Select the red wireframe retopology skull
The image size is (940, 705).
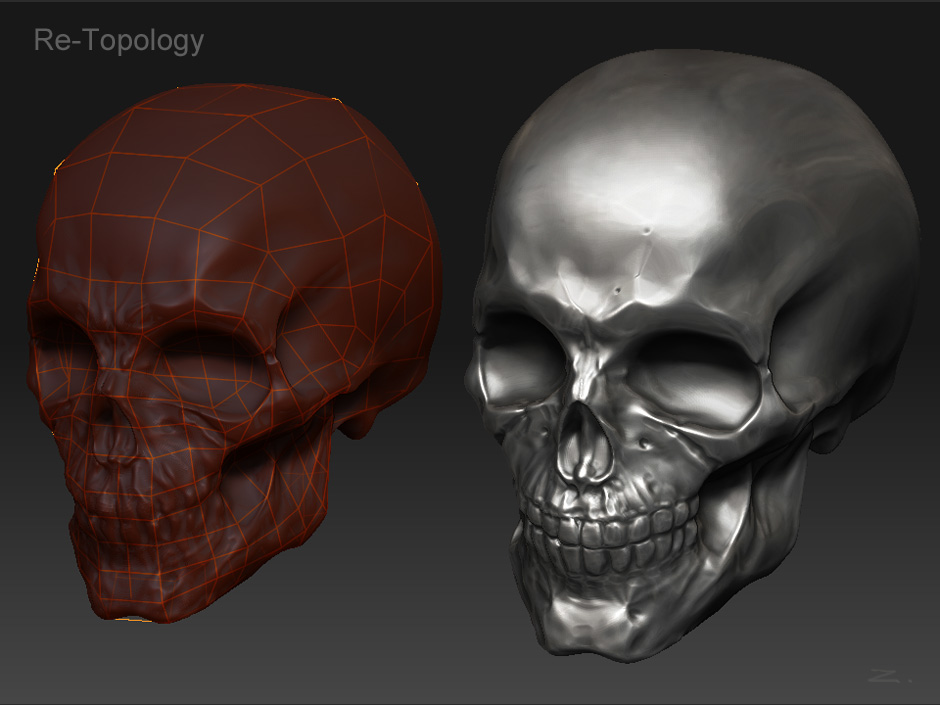point(234,354)
